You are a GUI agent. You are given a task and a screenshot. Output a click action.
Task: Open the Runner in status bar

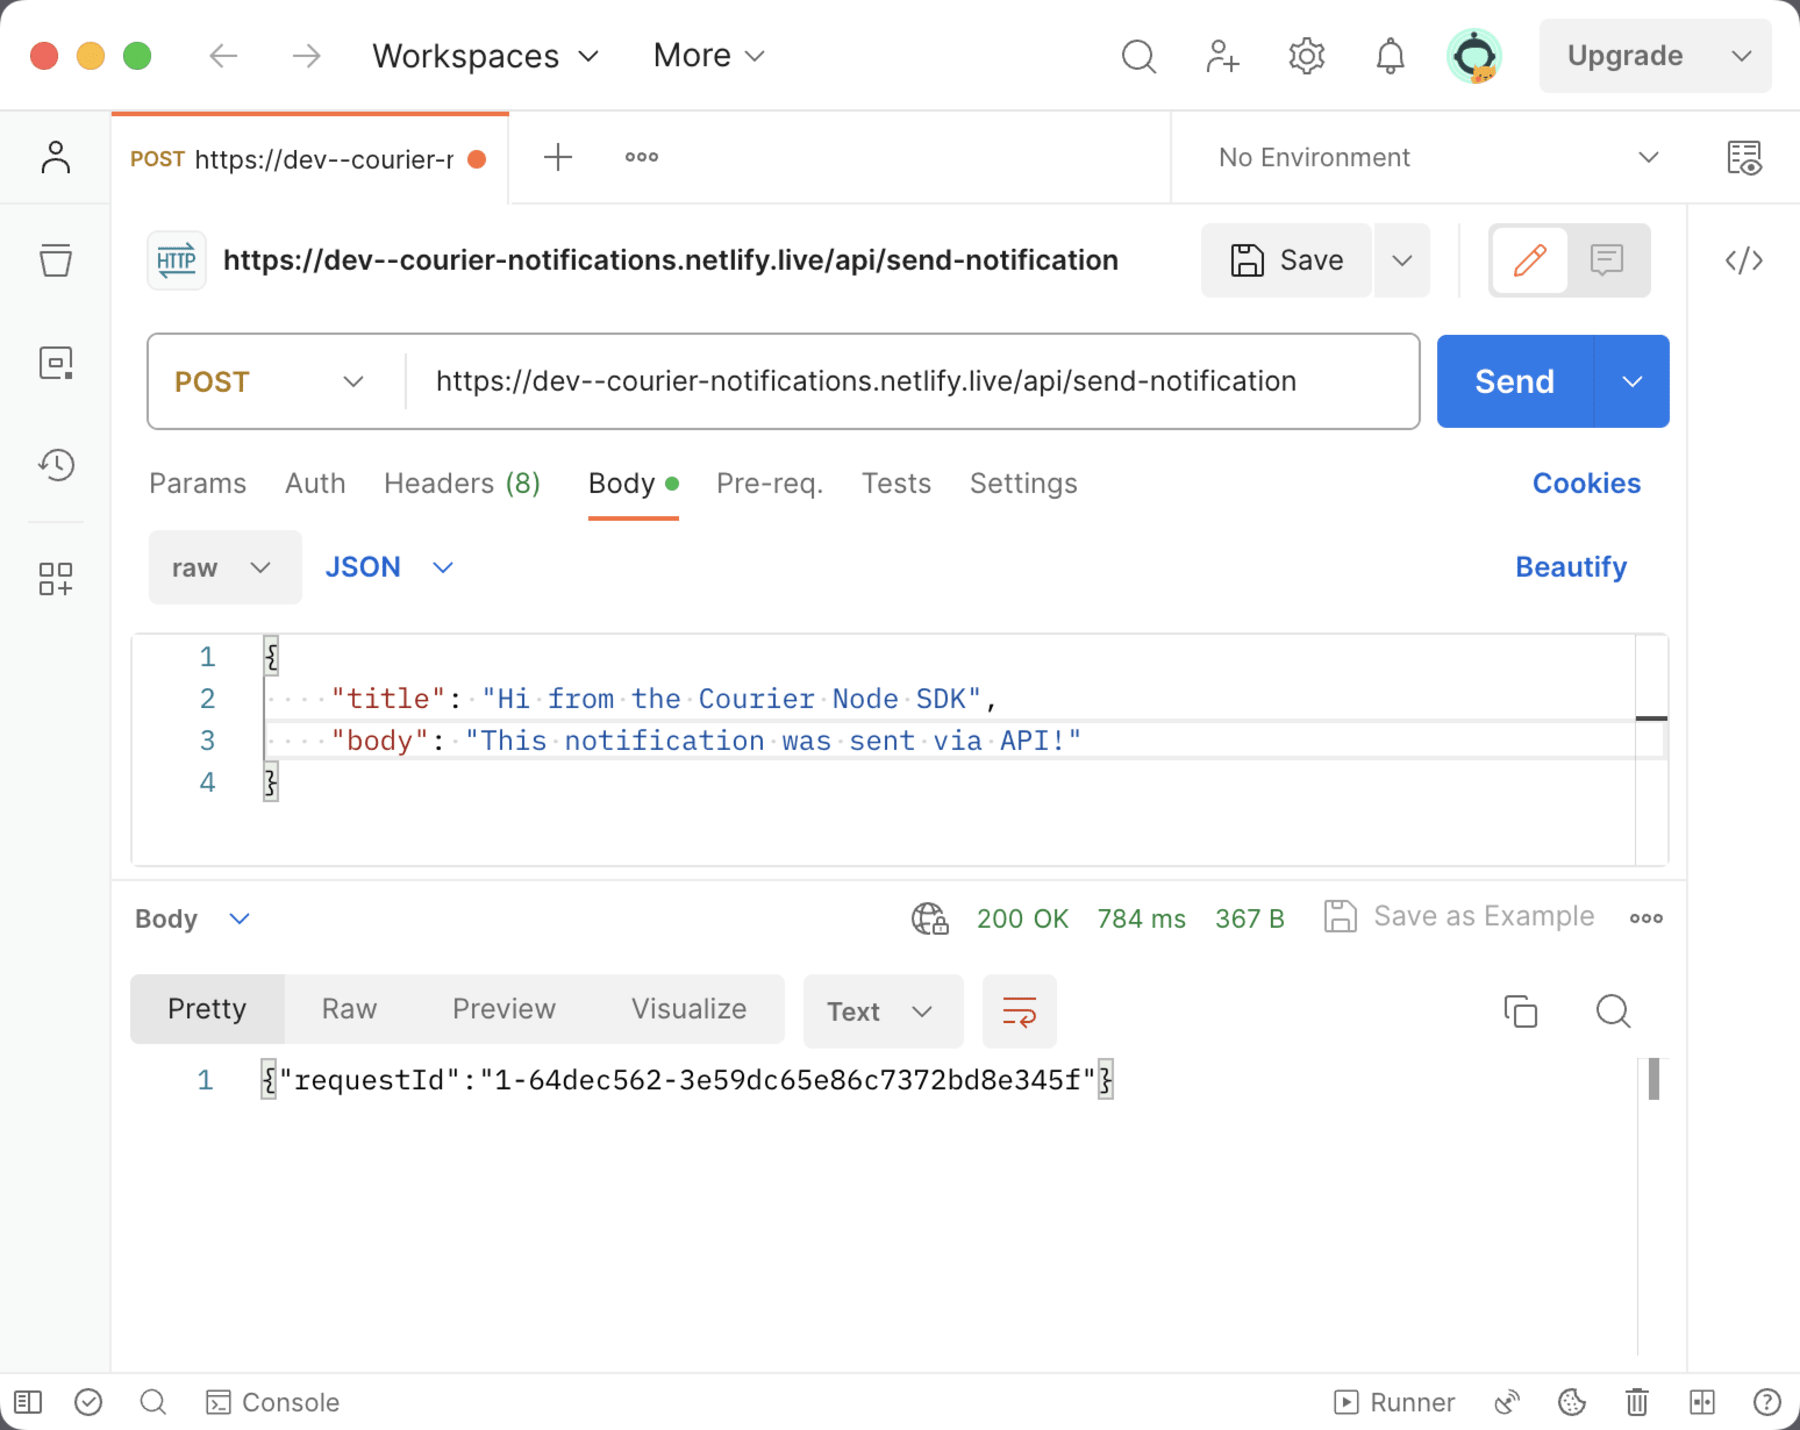point(1394,1402)
